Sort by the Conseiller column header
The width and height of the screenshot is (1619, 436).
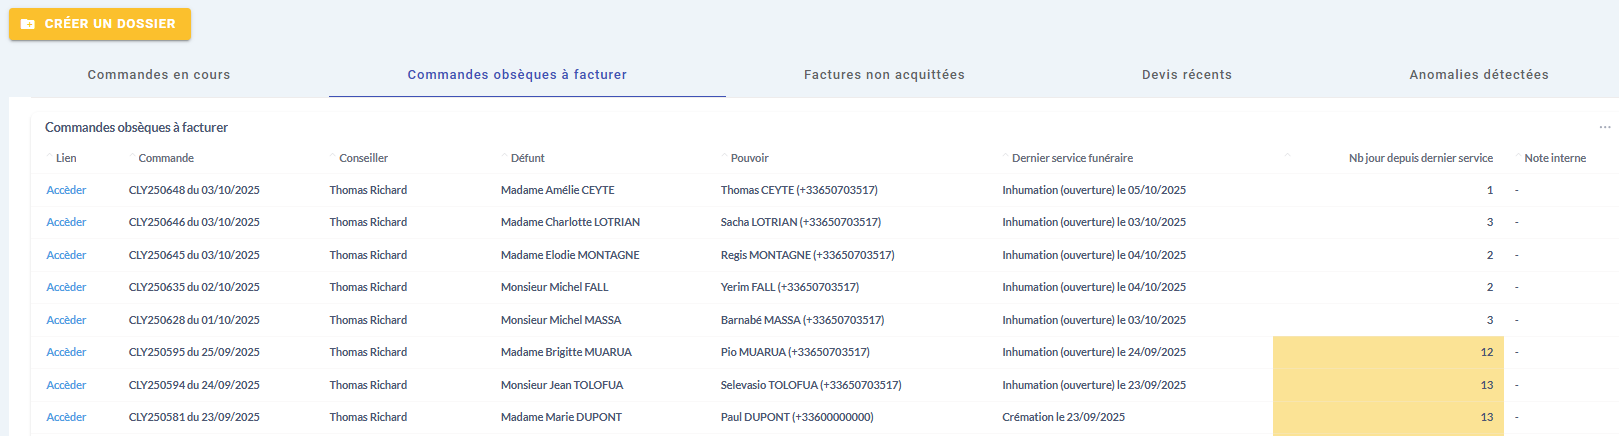point(363,158)
